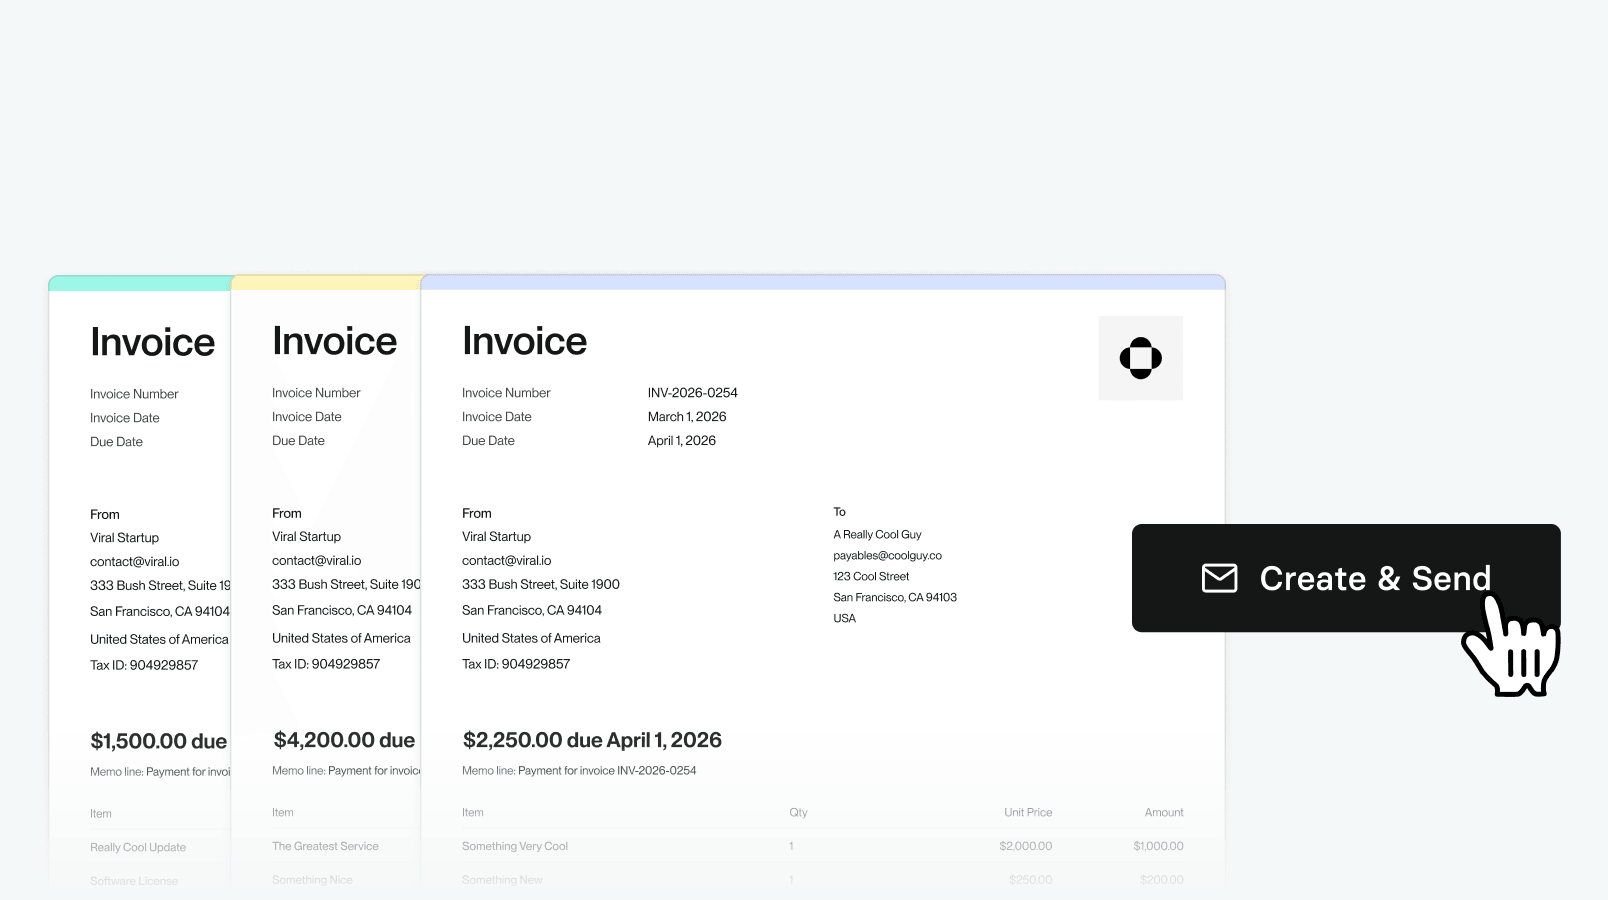Click recipient name A Really Cool Guy
Image resolution: width=1608 pixels, height=900 pixels.
[877, 535]
